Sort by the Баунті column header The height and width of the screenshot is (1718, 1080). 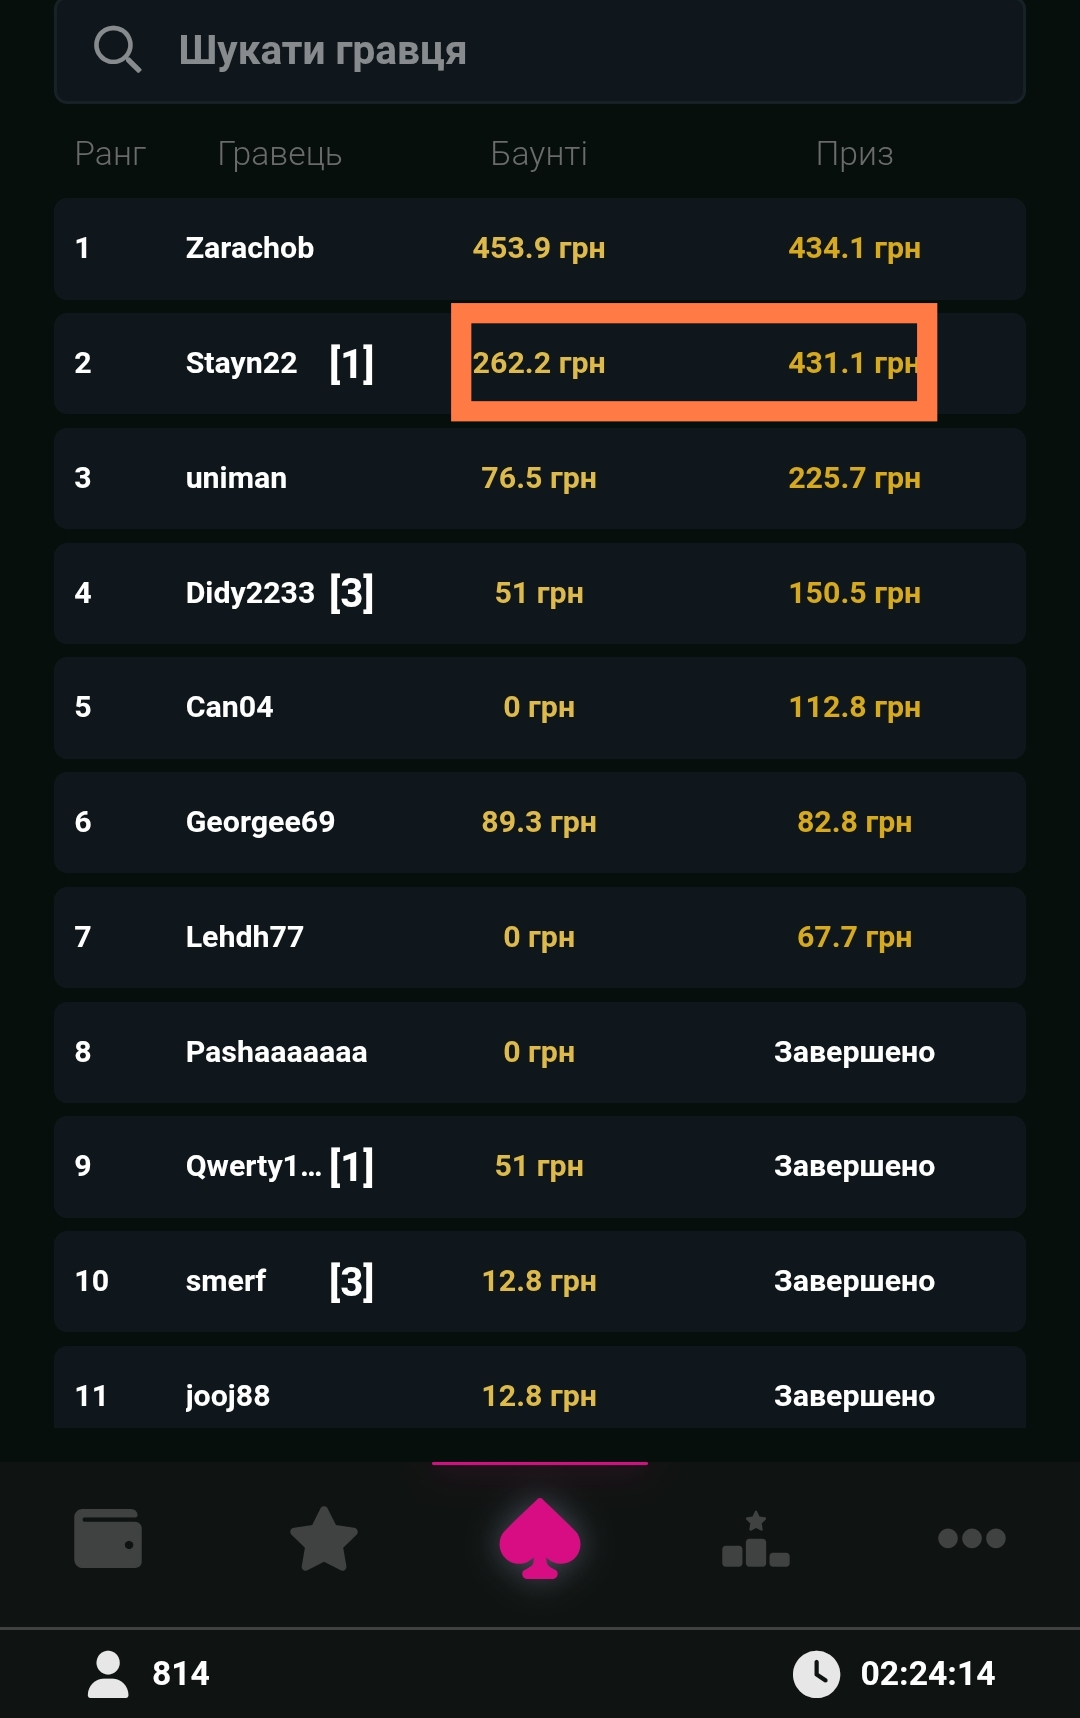coord(539,154)
